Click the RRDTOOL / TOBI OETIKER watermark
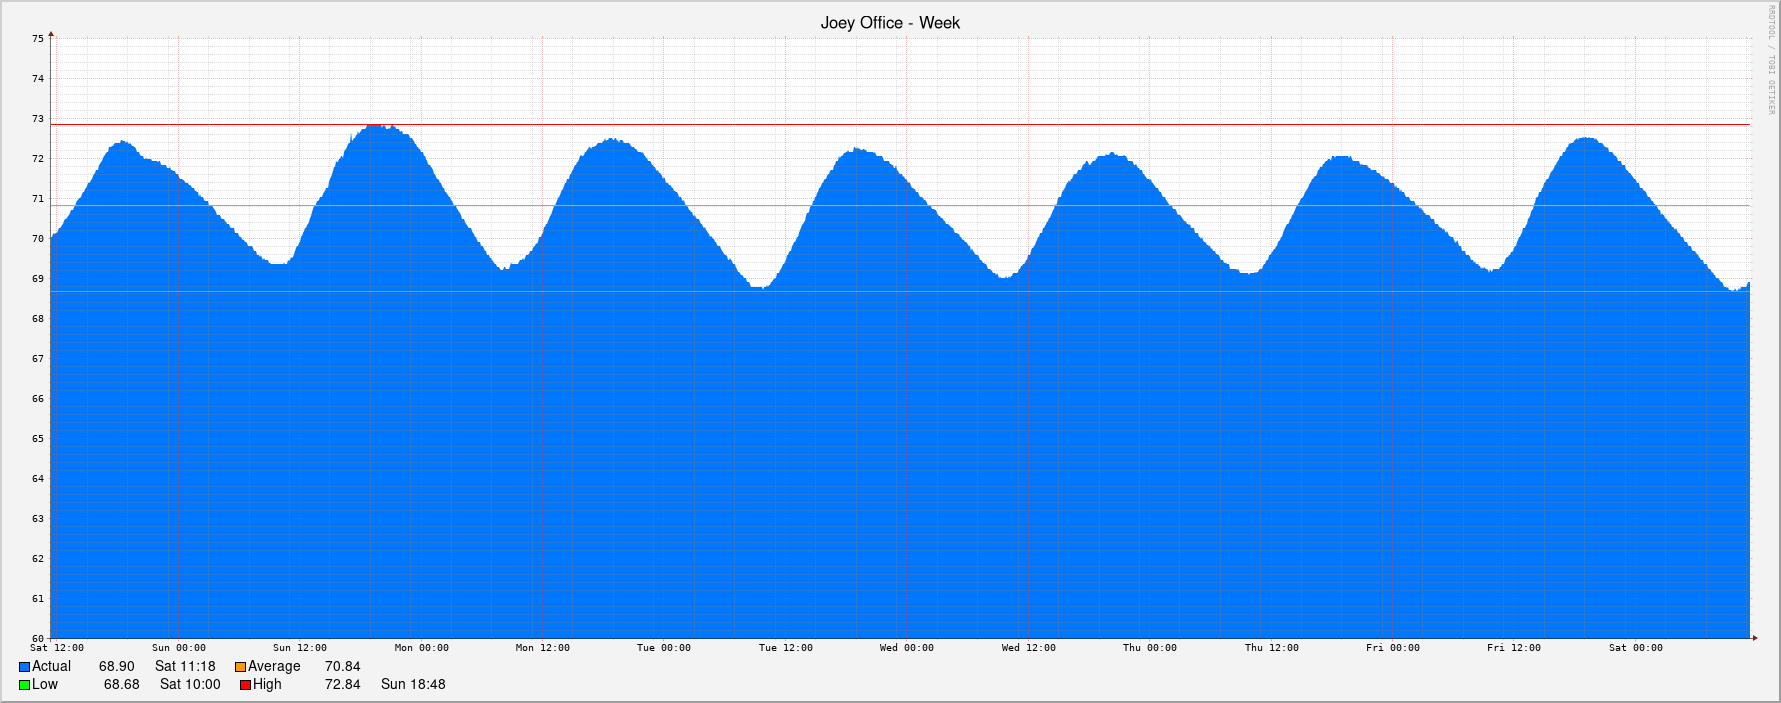This screenshot has height=703, width=1781. [1769, 60]
